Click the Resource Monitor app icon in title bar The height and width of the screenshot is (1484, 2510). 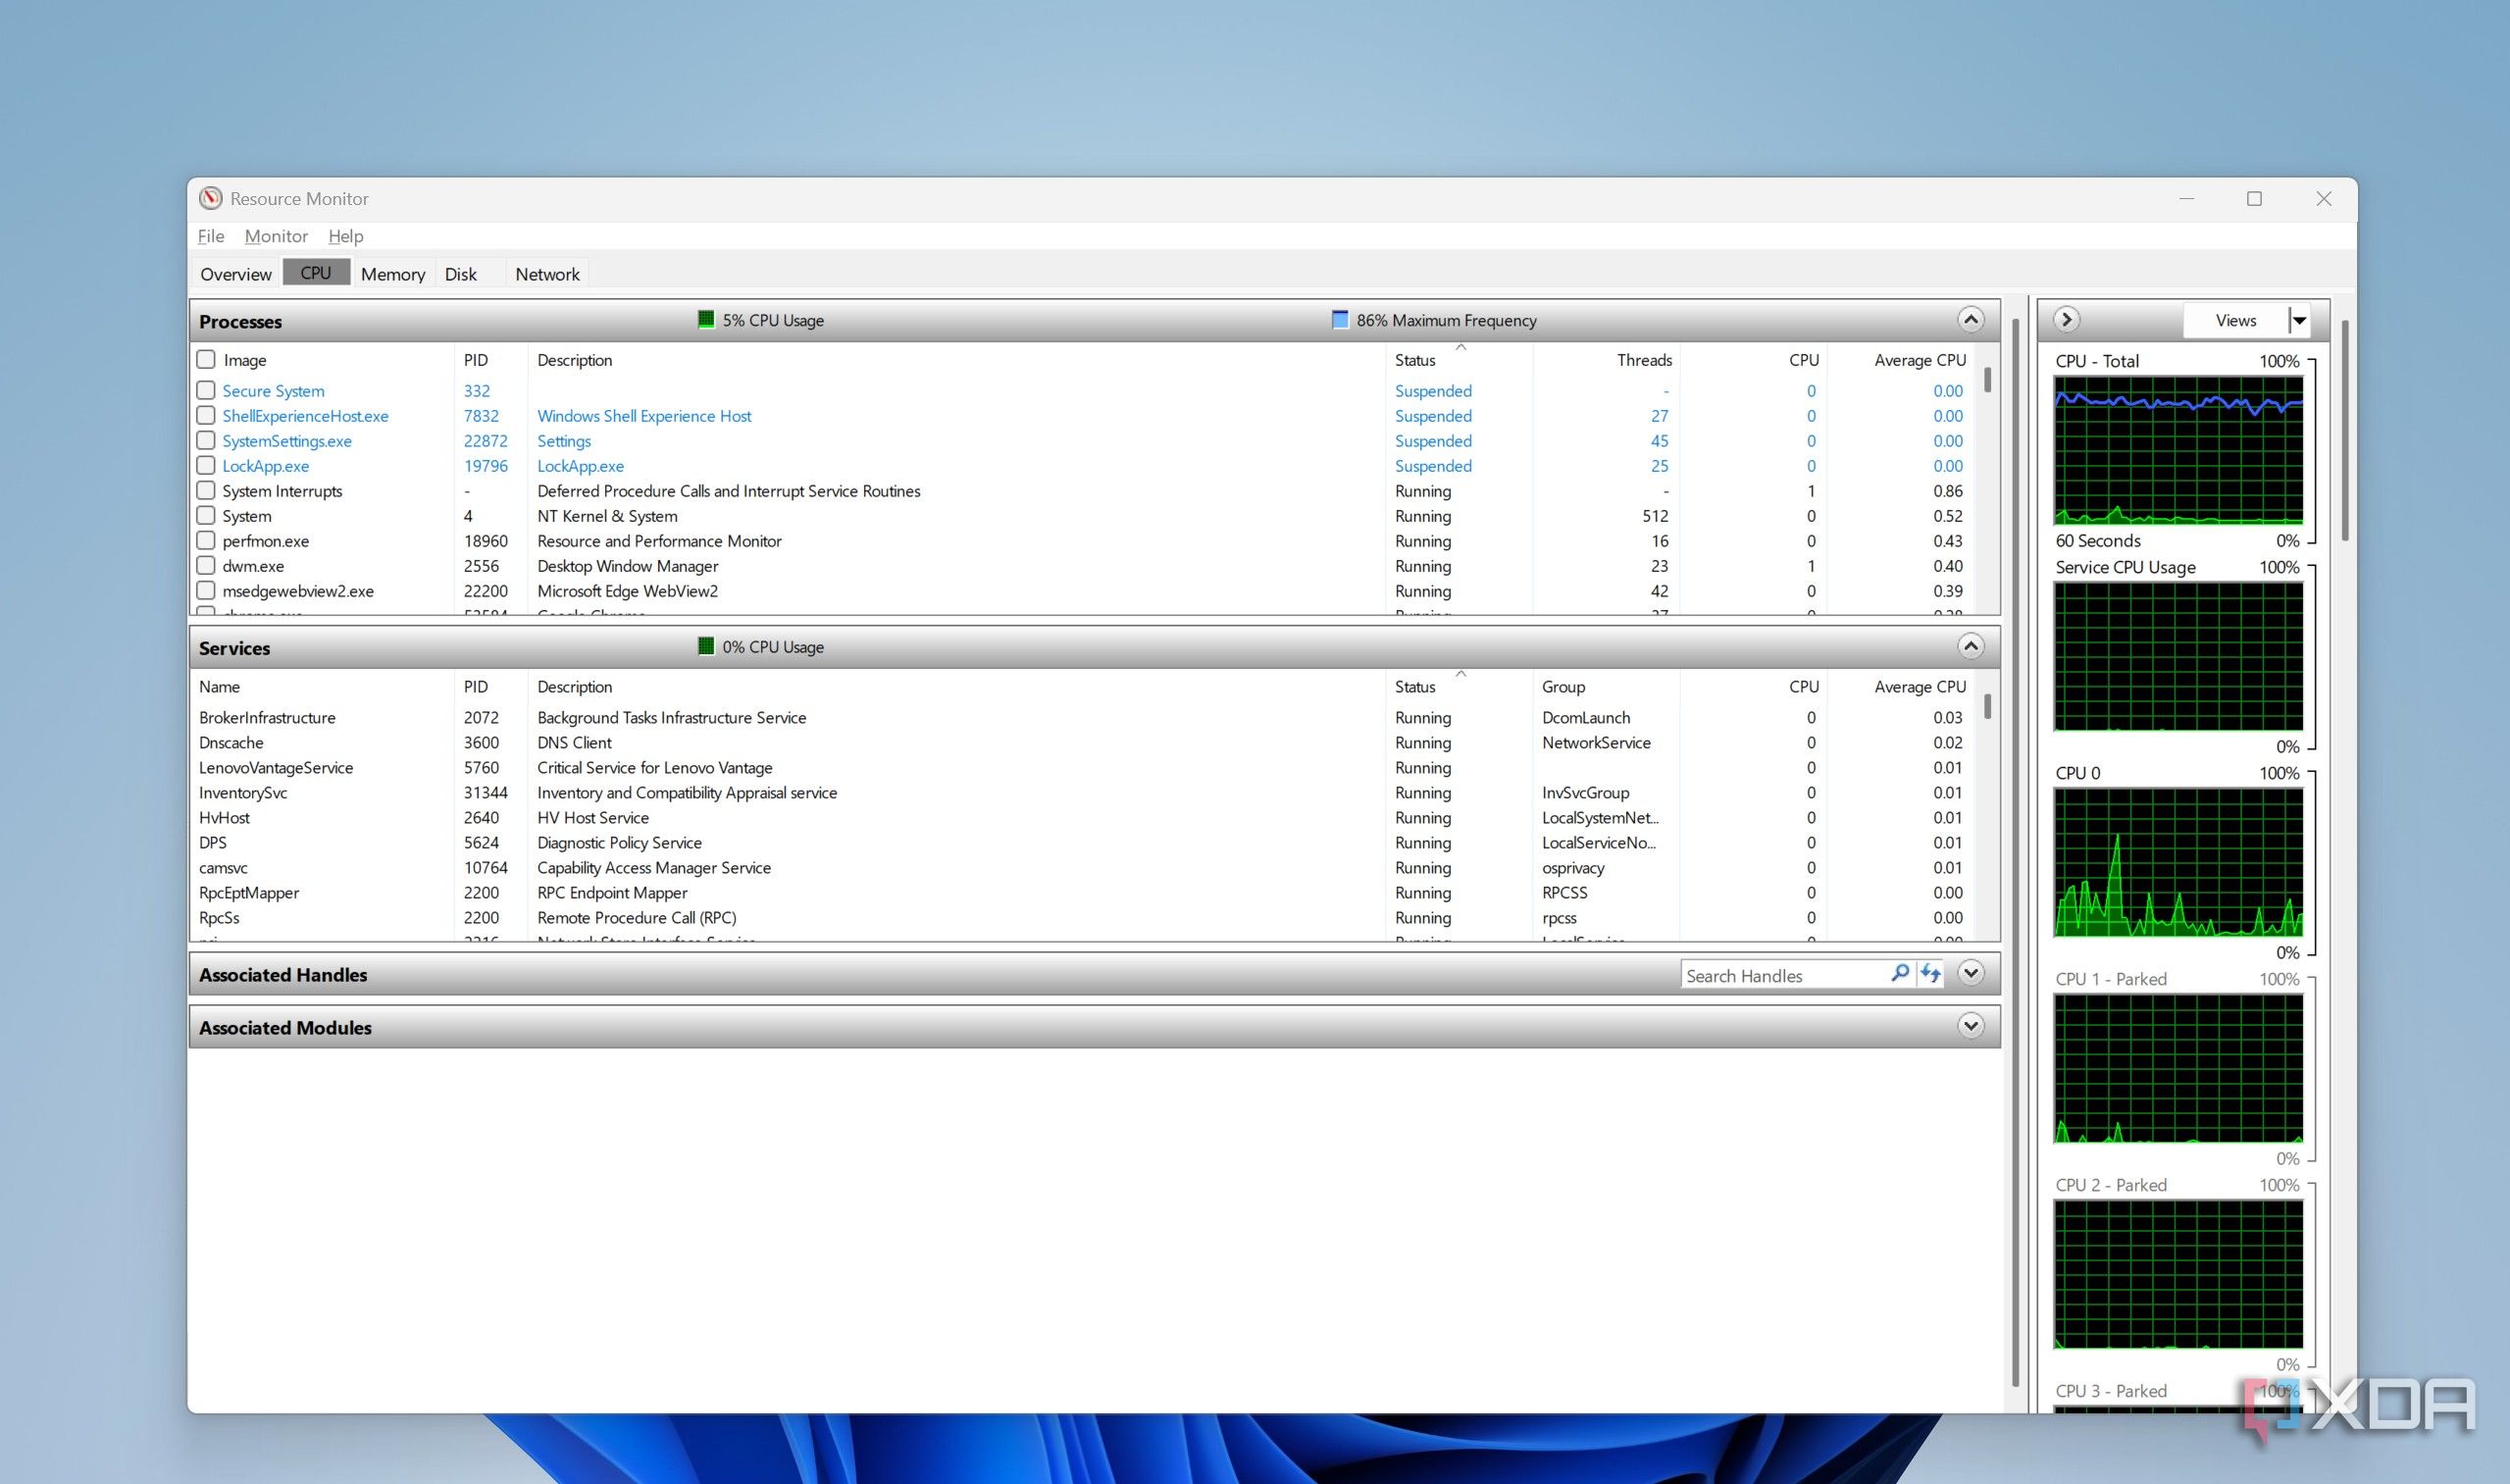210,198
